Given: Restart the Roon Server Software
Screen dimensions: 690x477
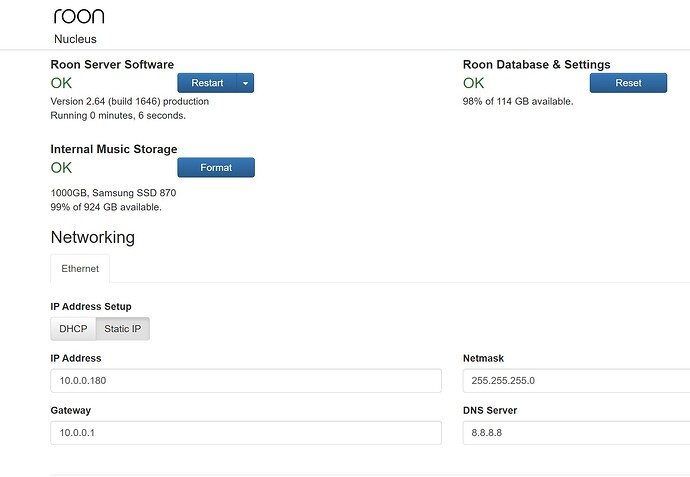Looking at the screenshot, I should click(x=207, y=83).
